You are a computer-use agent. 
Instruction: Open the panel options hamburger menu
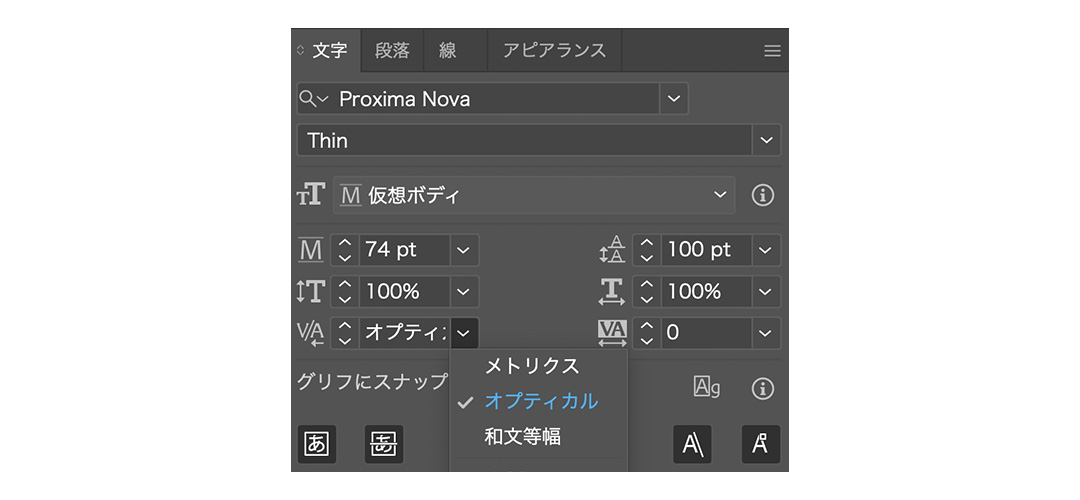pyautogui.click(x=772, y=51)
